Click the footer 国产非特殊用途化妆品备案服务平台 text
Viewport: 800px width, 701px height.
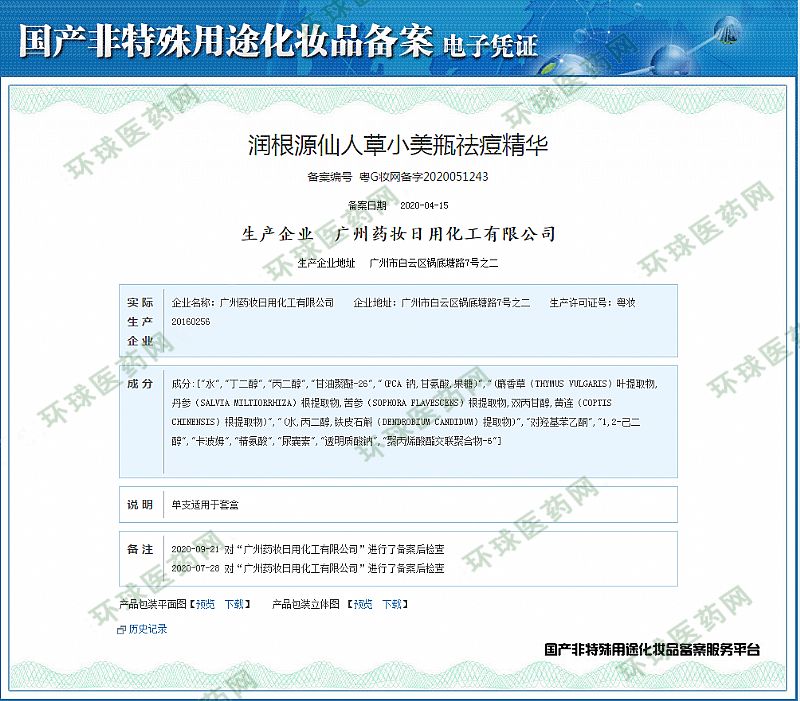(x=652, y=650)
